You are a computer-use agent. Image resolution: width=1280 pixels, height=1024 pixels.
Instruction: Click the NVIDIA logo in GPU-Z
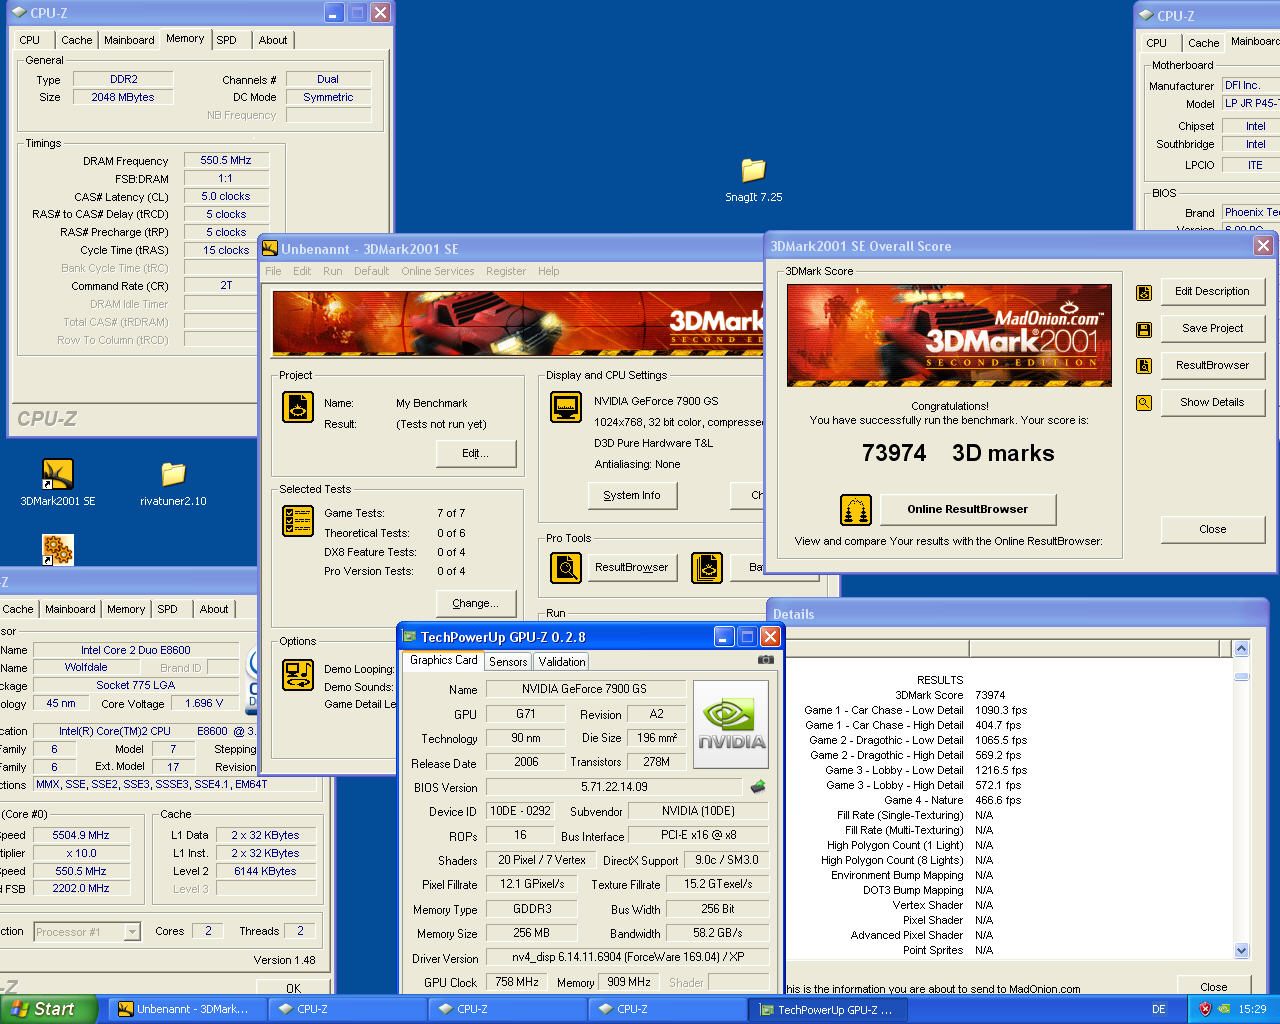(731, 724)
